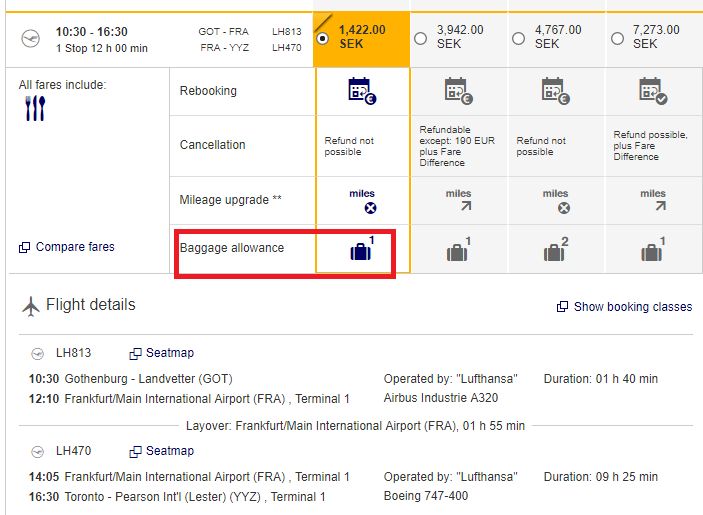
Task: Open the Seatmap link for flight LH470
Action: pyautogui.click(x=170, y=450)
